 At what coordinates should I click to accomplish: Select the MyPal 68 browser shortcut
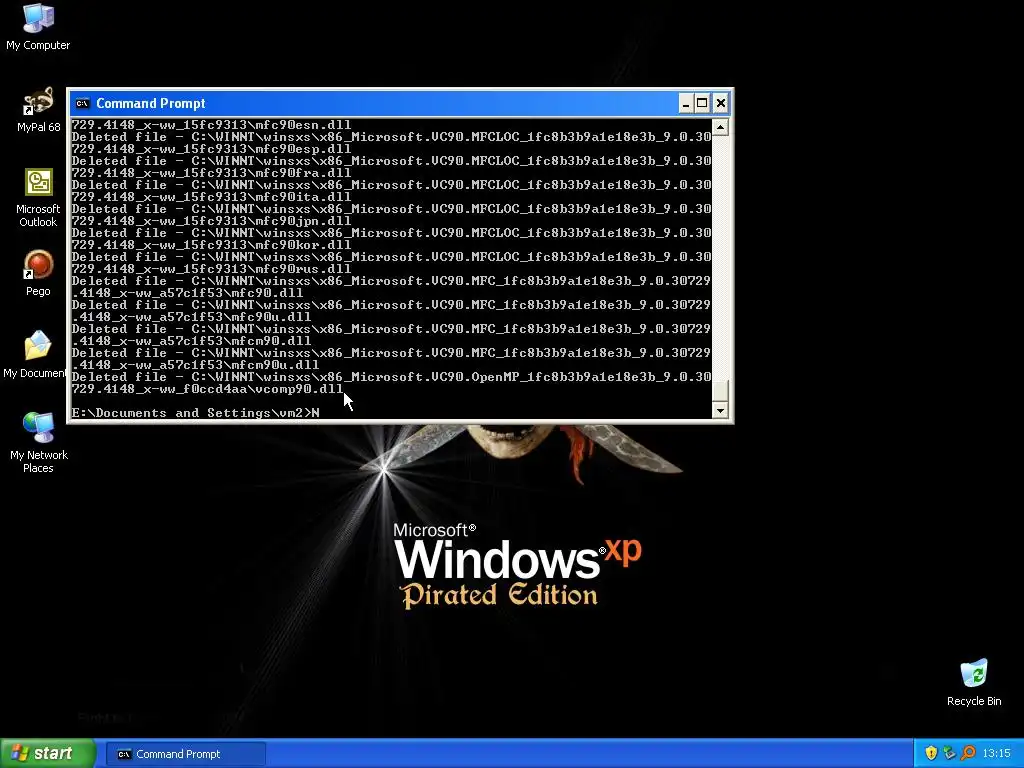coord(38,109)
